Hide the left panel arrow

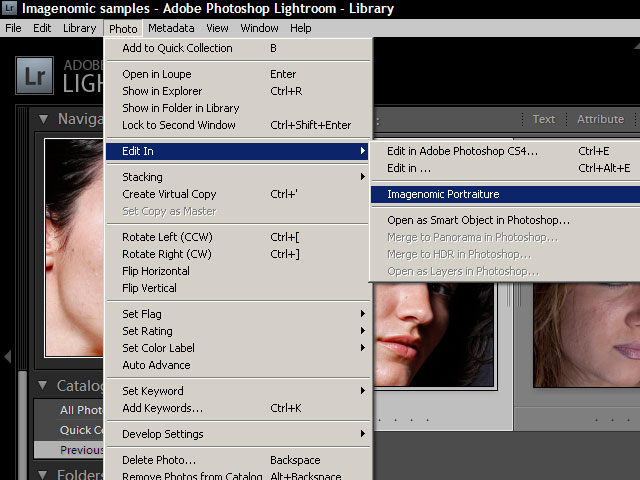pos(8,356)
